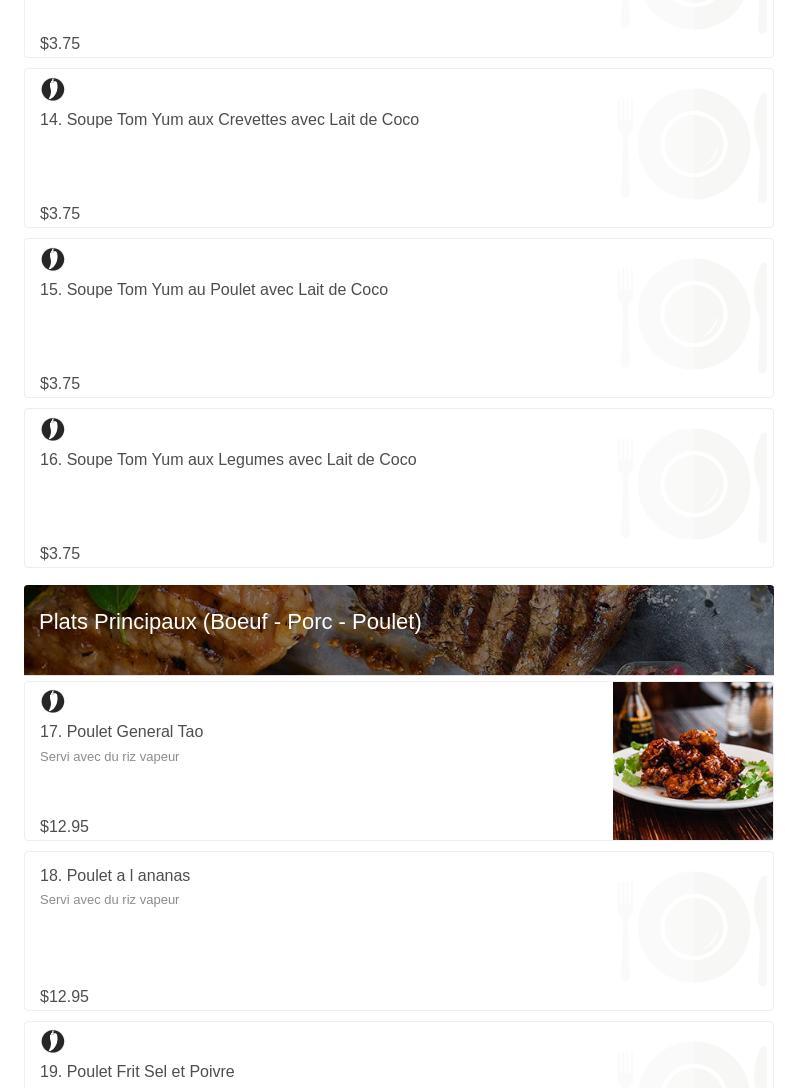Open the Poulet General Tao photo
Image resolution: width=785 pixels, height=1088 pixels.
692,760
